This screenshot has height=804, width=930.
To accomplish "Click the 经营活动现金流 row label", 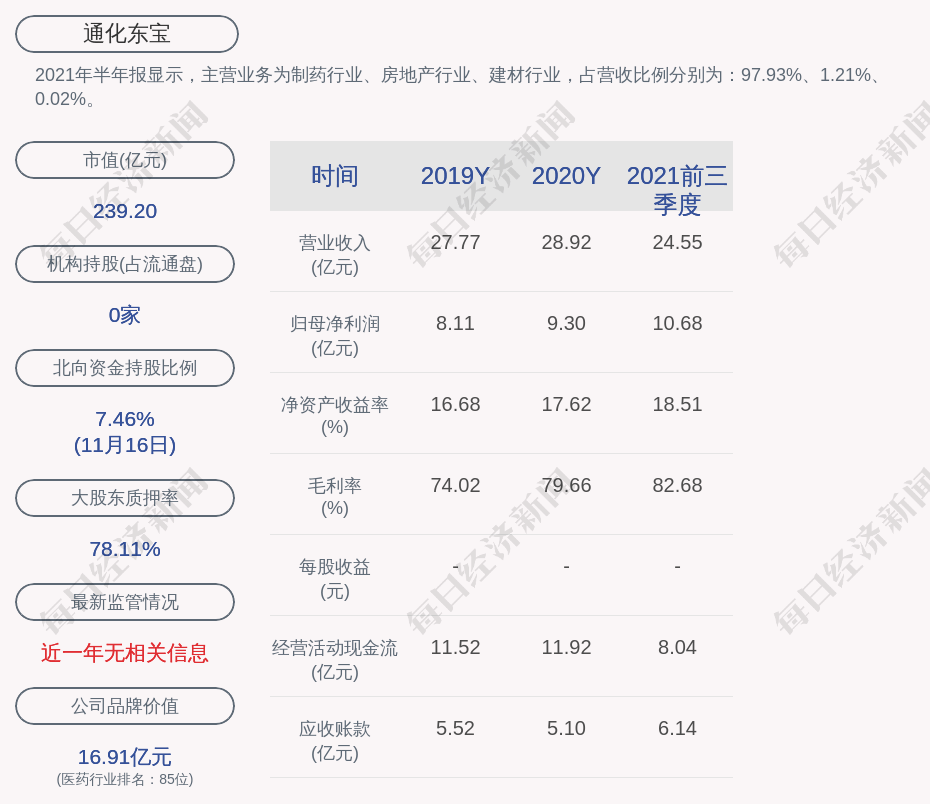I will click(333, 659).
